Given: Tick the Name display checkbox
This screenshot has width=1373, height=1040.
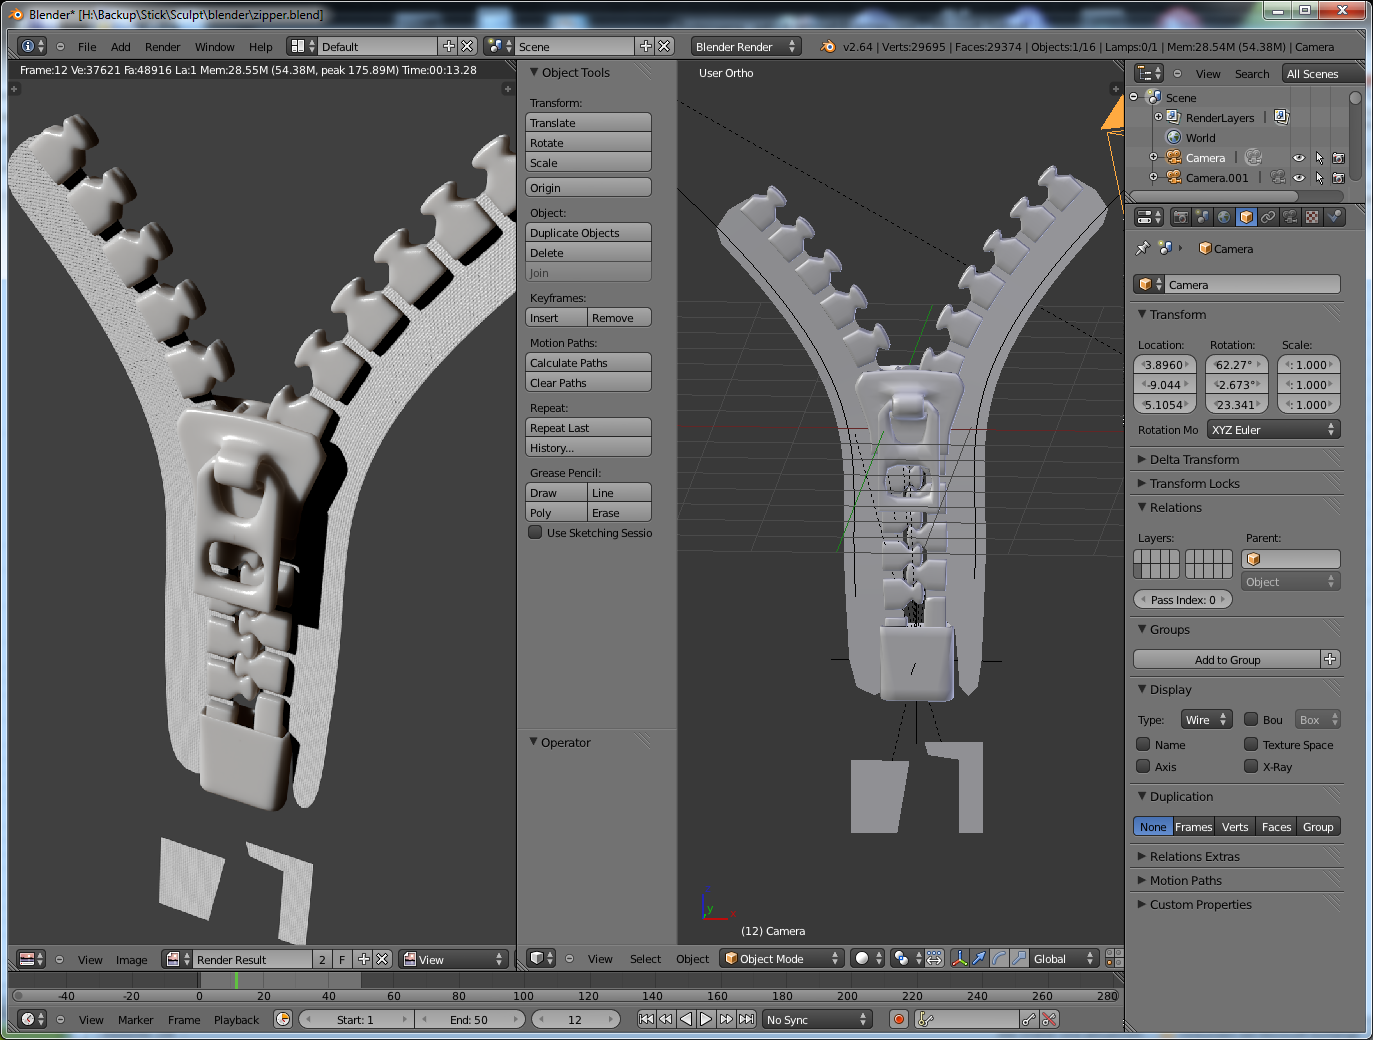Looking at the screenshot, I should pyautogui.click(x=1143, y=745).
